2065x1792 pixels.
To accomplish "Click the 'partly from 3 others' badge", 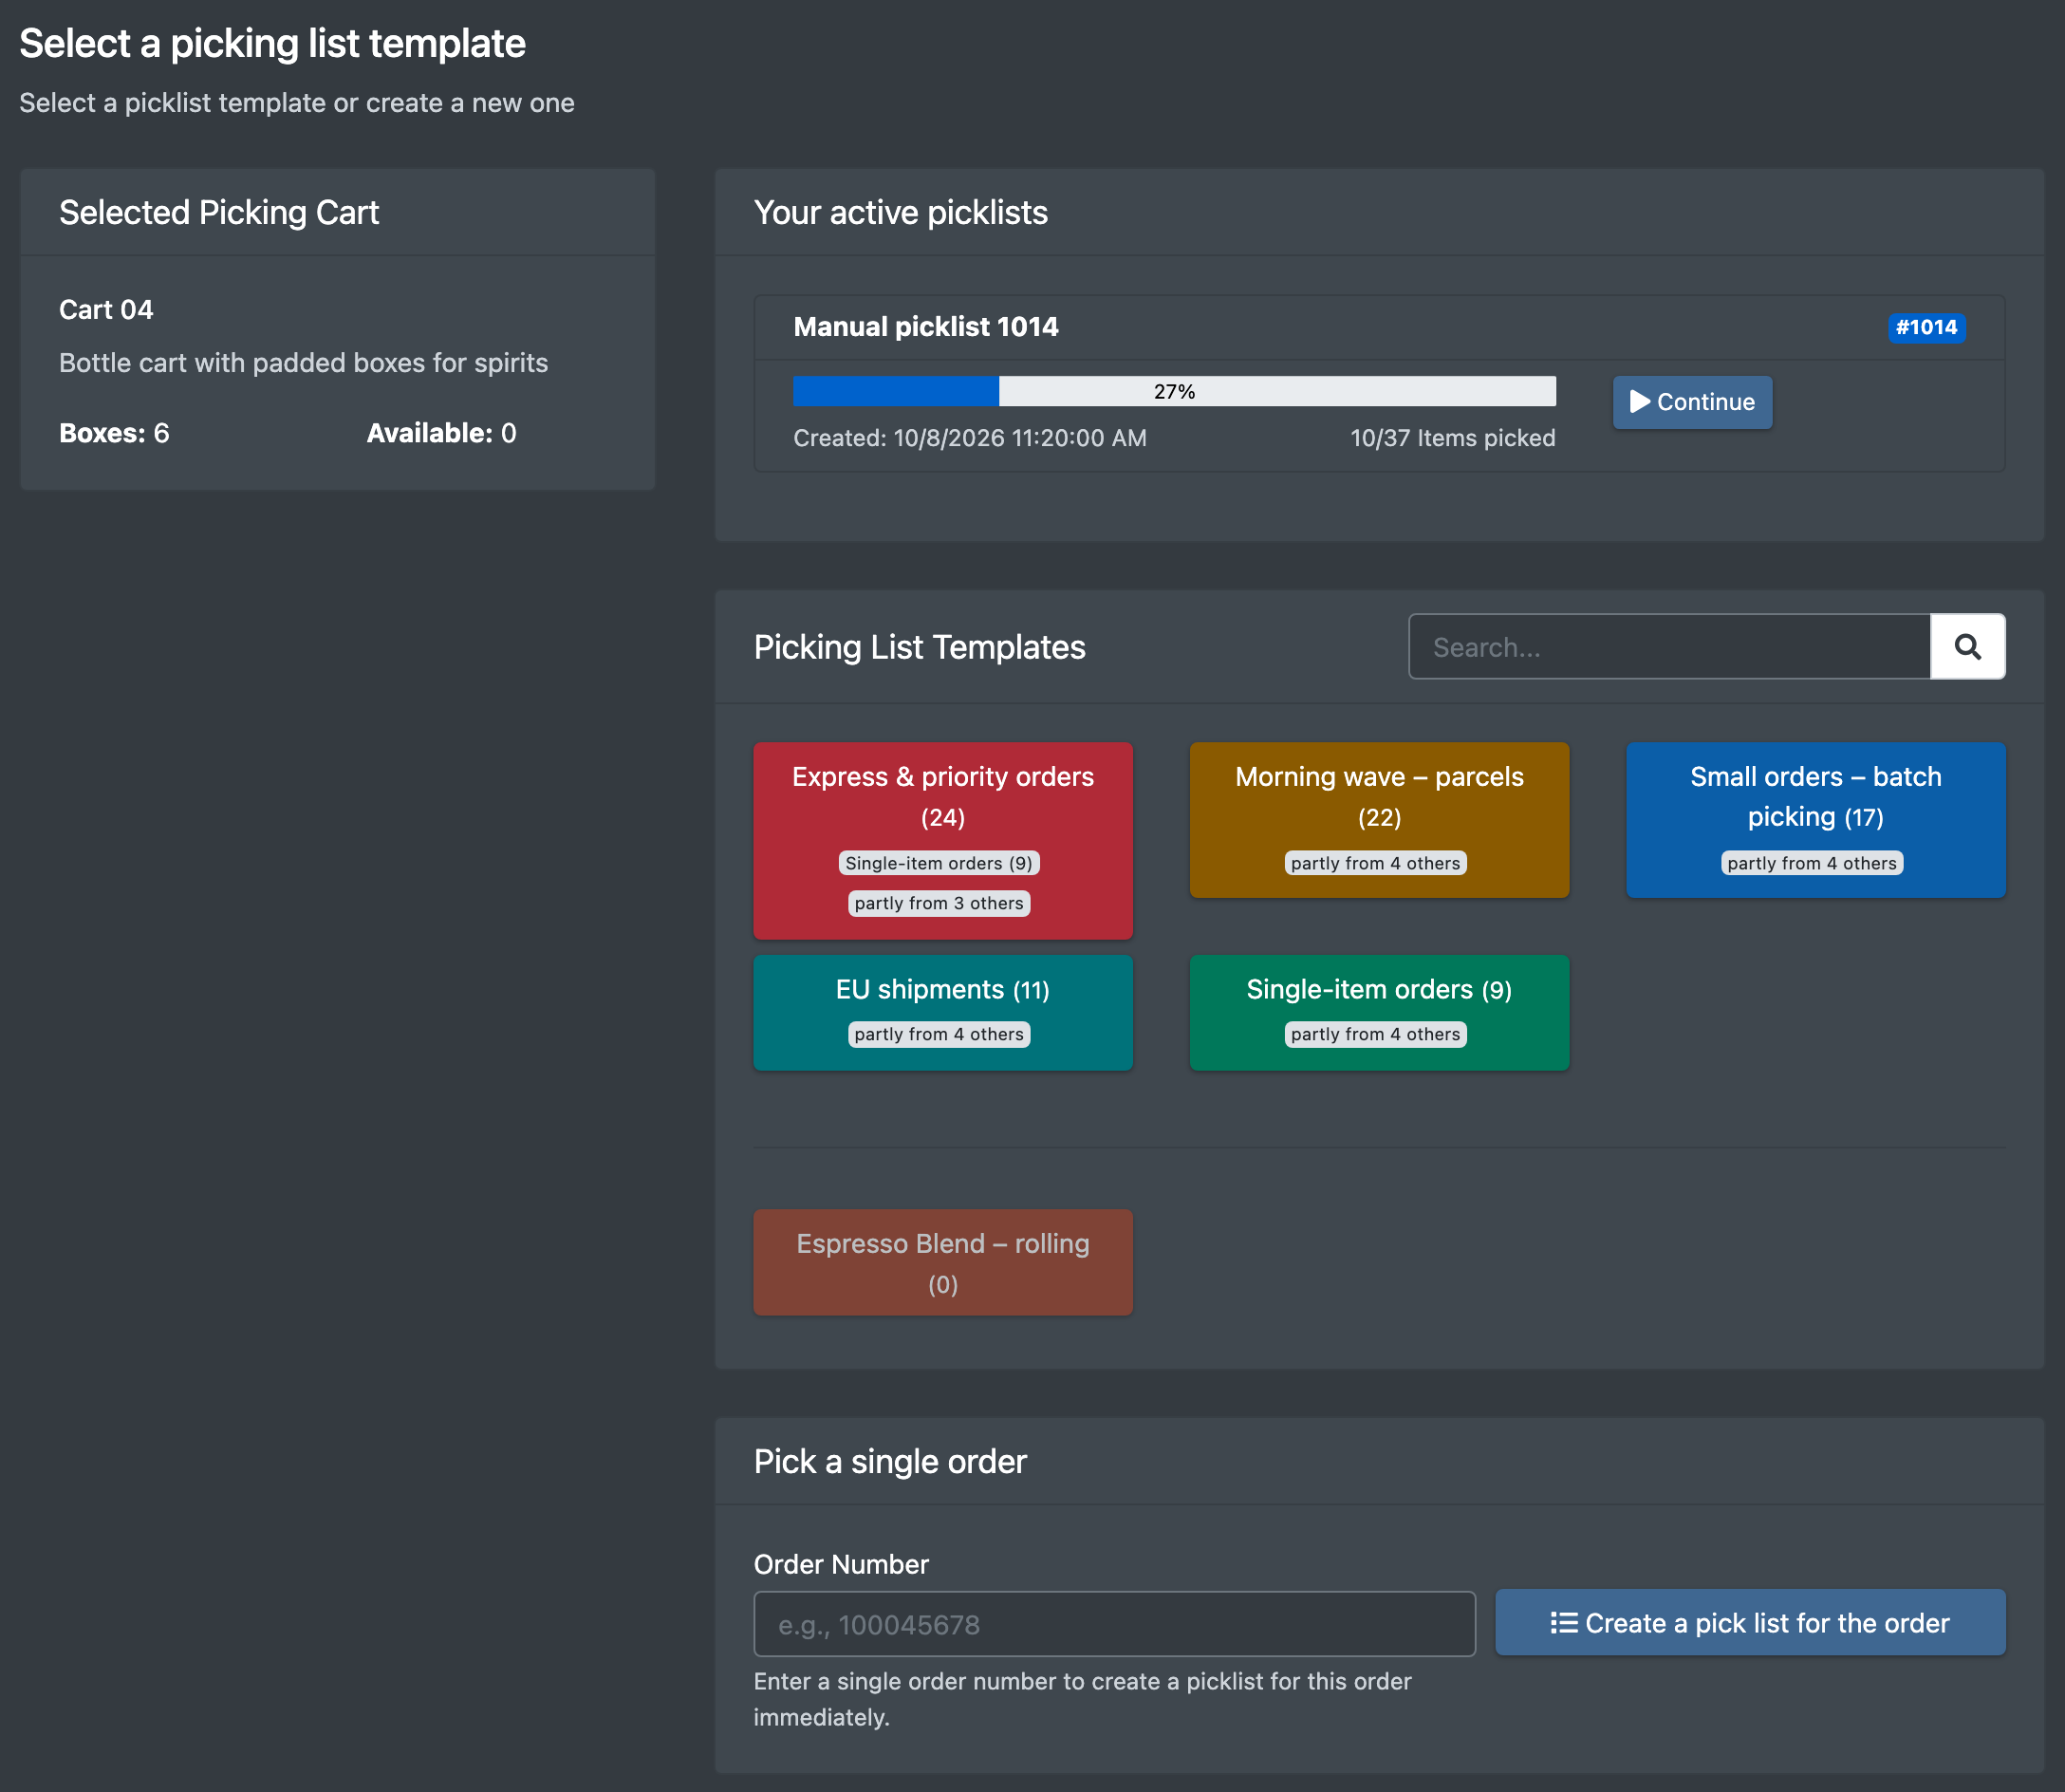I will point(939,903).
